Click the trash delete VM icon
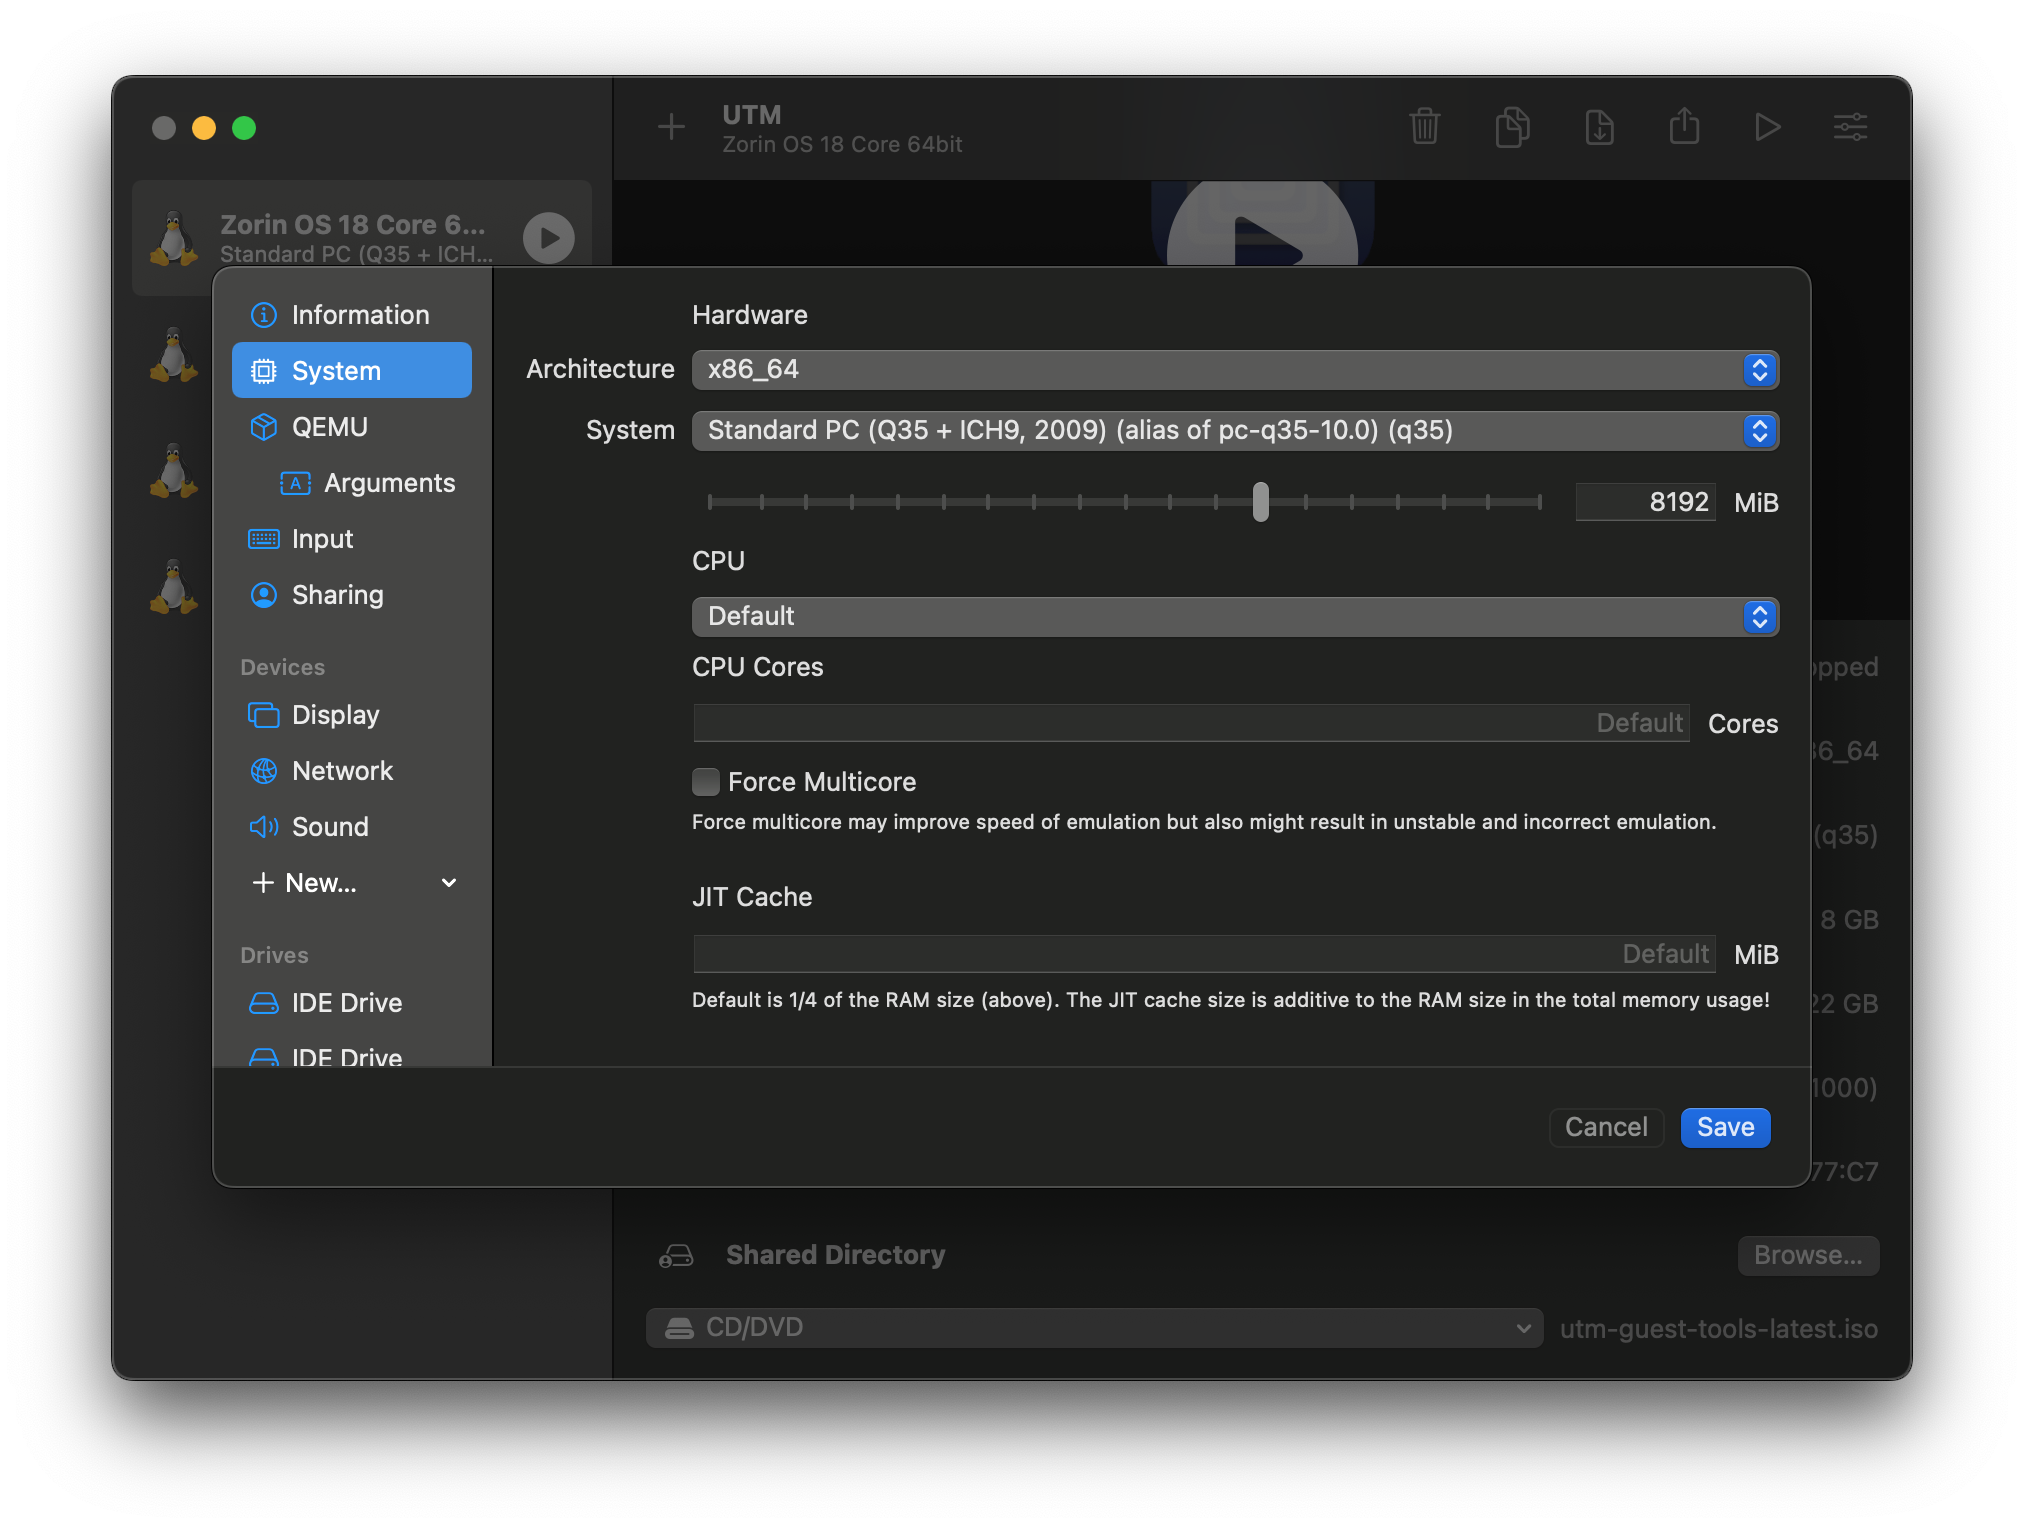 point(1424,127)
